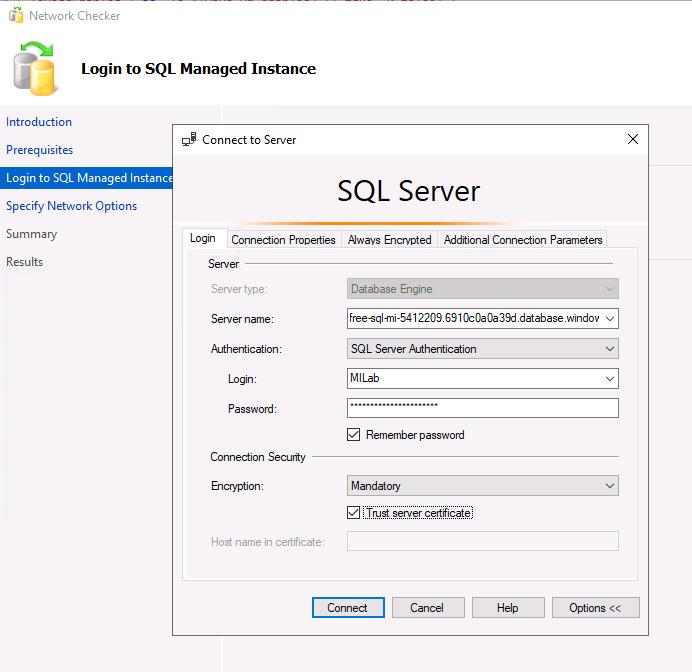Viewport: 692px width, 672px height.
Task: Click the Help button
Action: pos(508,608)
